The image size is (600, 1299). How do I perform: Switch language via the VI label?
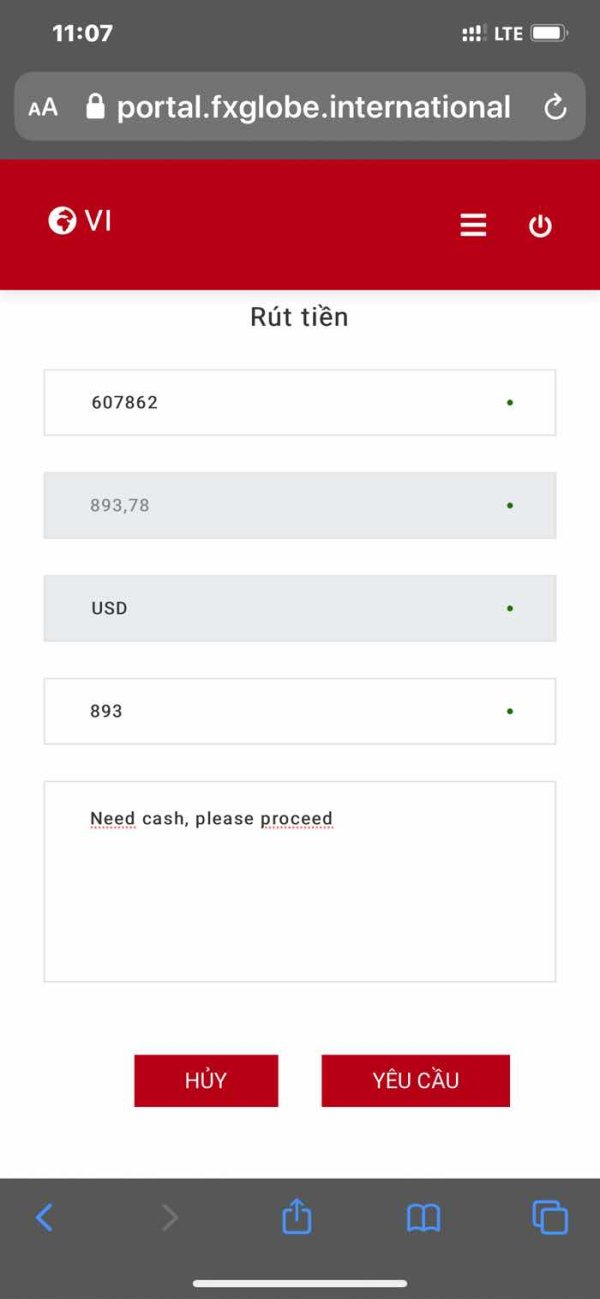[98, 220]
